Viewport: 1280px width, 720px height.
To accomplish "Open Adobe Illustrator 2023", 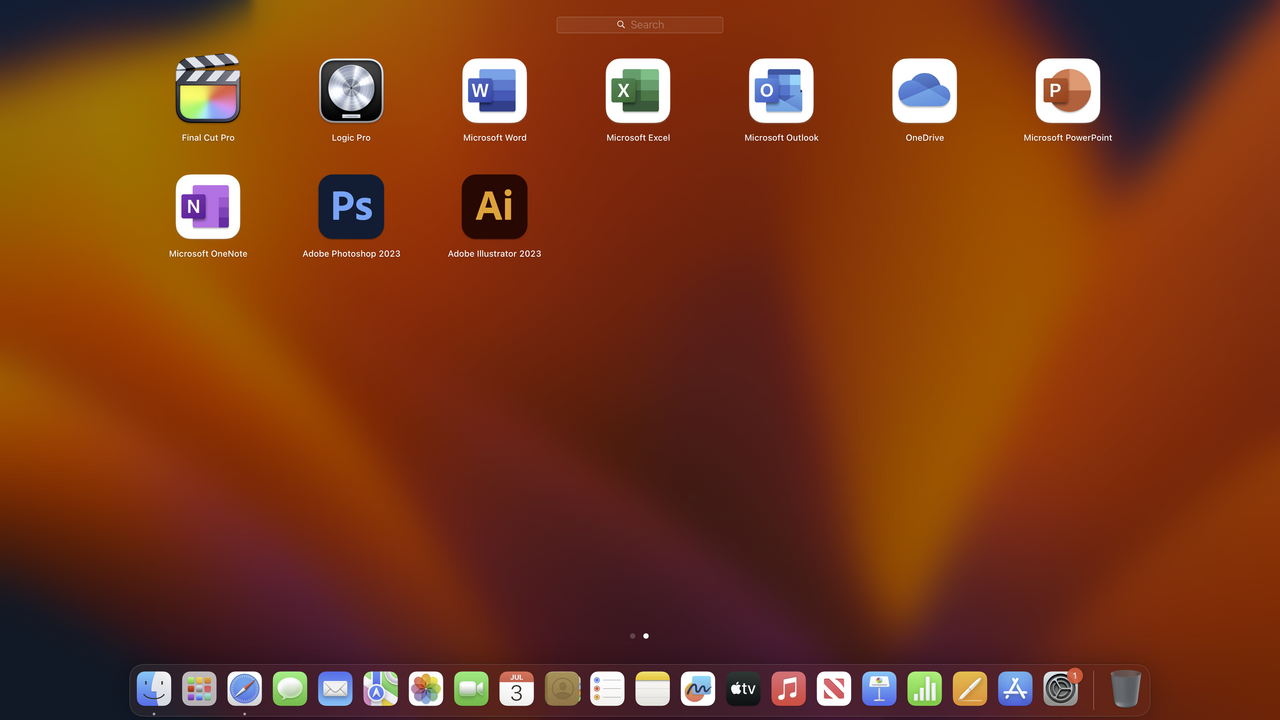I will point(494,207).
